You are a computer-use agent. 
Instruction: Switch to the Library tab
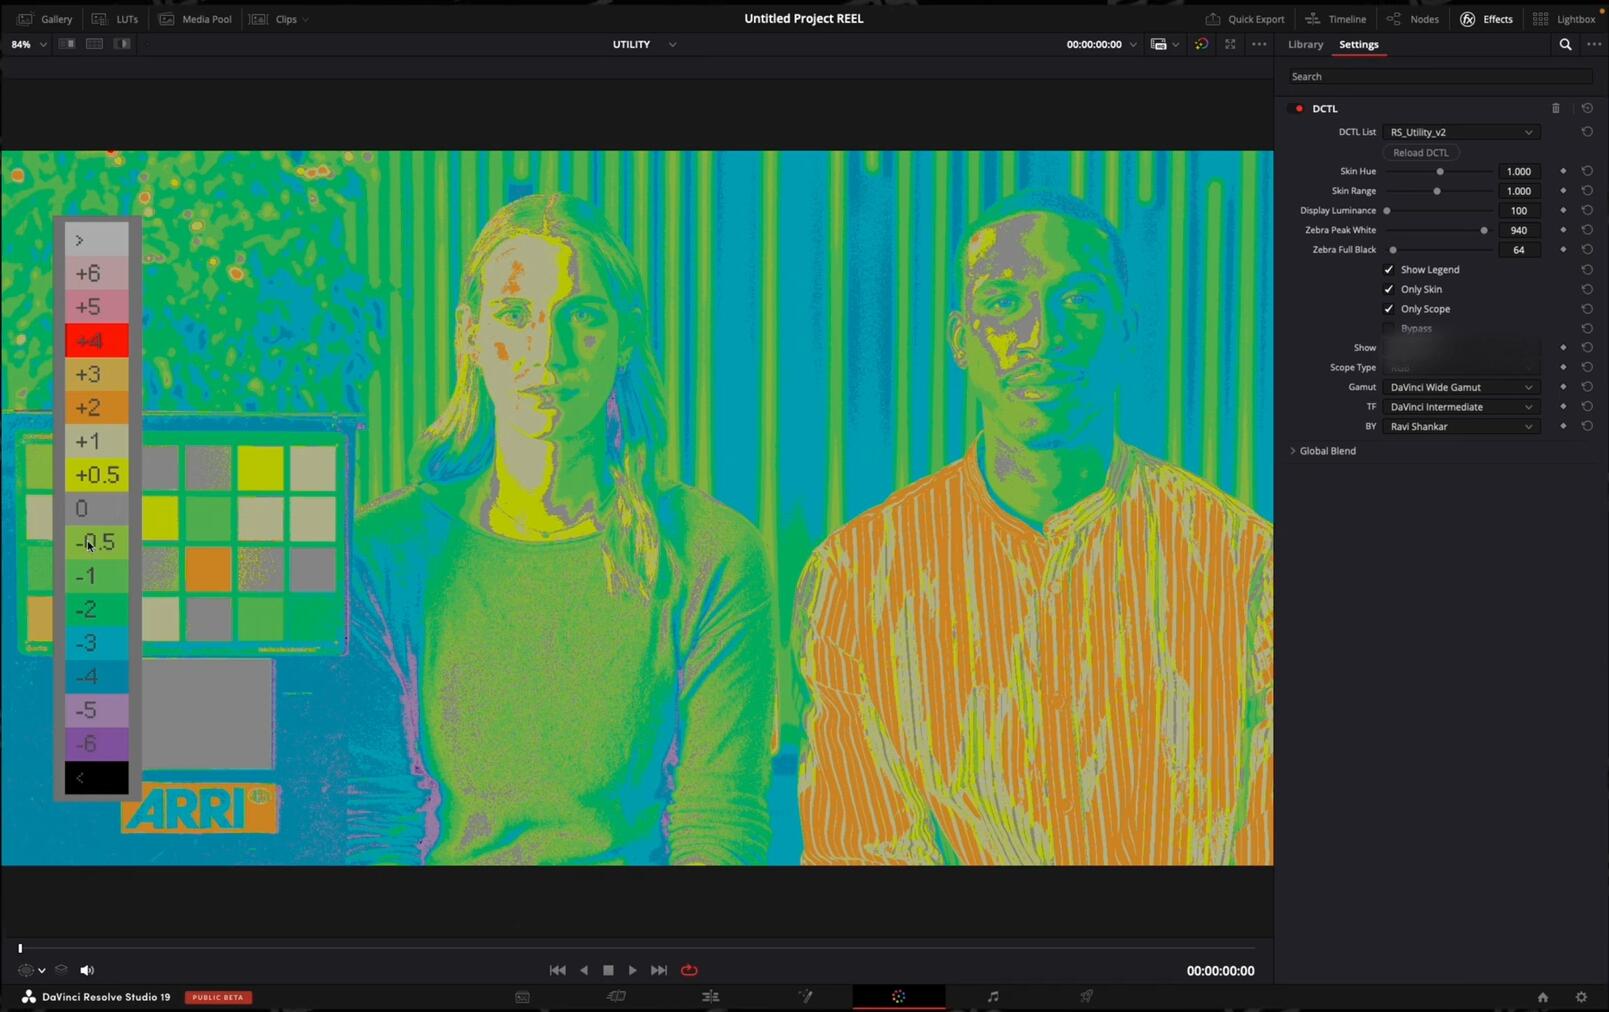pos(1305,45)
